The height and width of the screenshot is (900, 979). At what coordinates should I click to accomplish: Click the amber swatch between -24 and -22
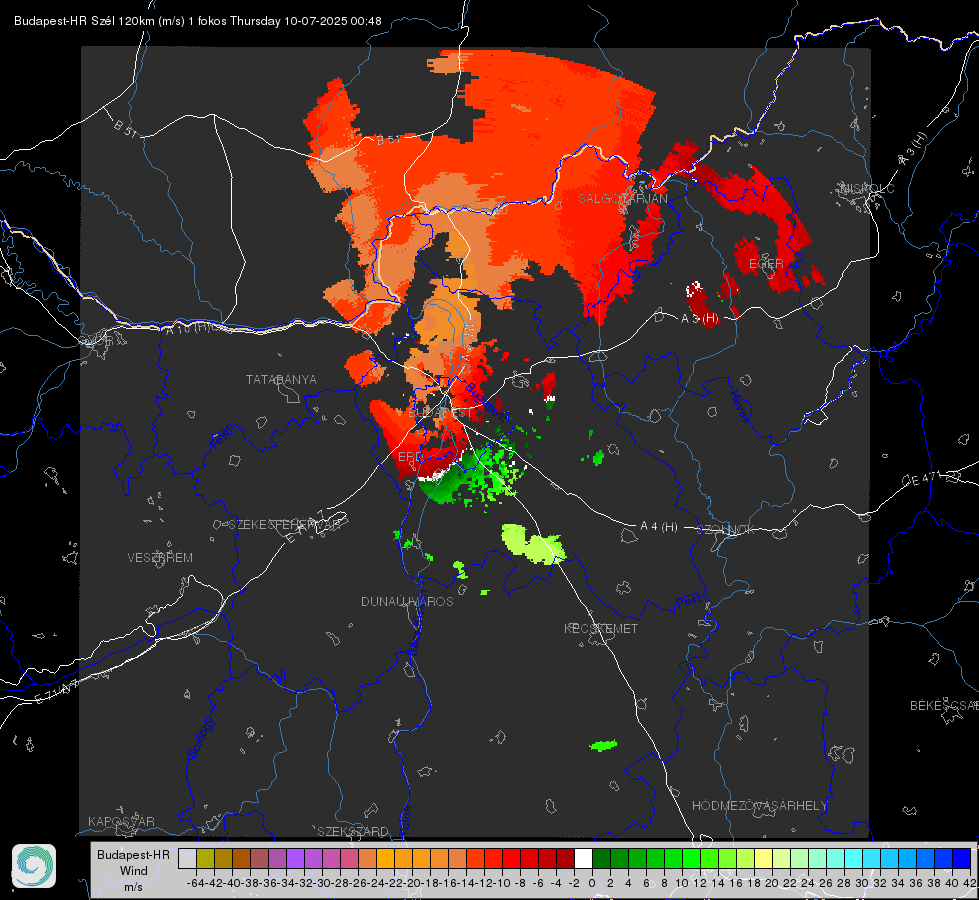385,858
